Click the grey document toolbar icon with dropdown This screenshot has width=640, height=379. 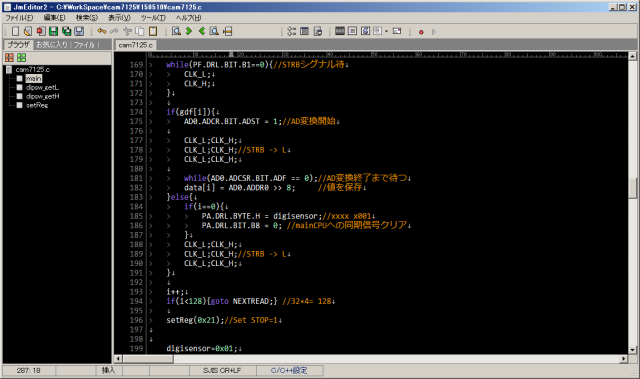coord(378,31)
